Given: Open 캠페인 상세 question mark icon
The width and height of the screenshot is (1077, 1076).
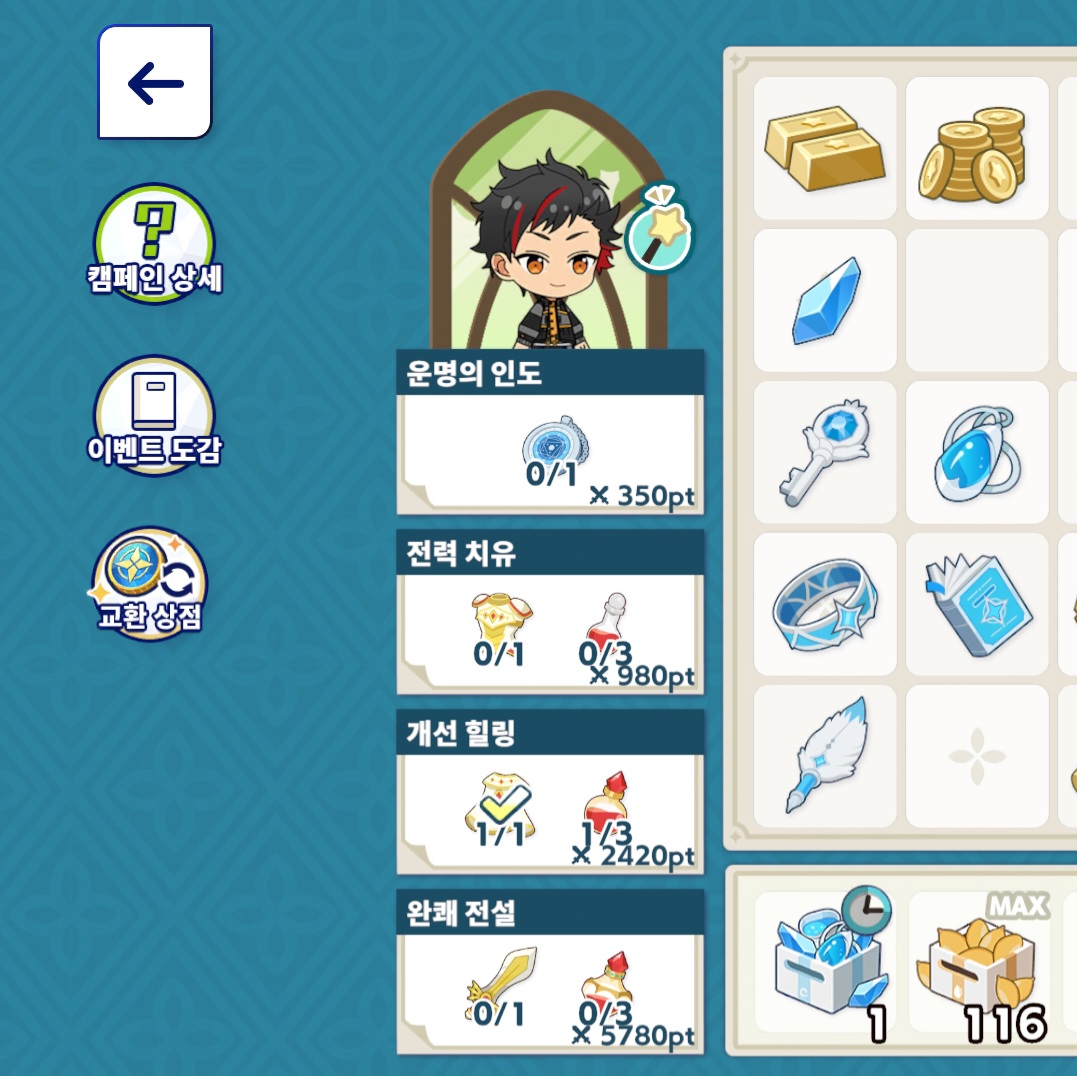Looking at the screenshot, I should coord(155,243).
